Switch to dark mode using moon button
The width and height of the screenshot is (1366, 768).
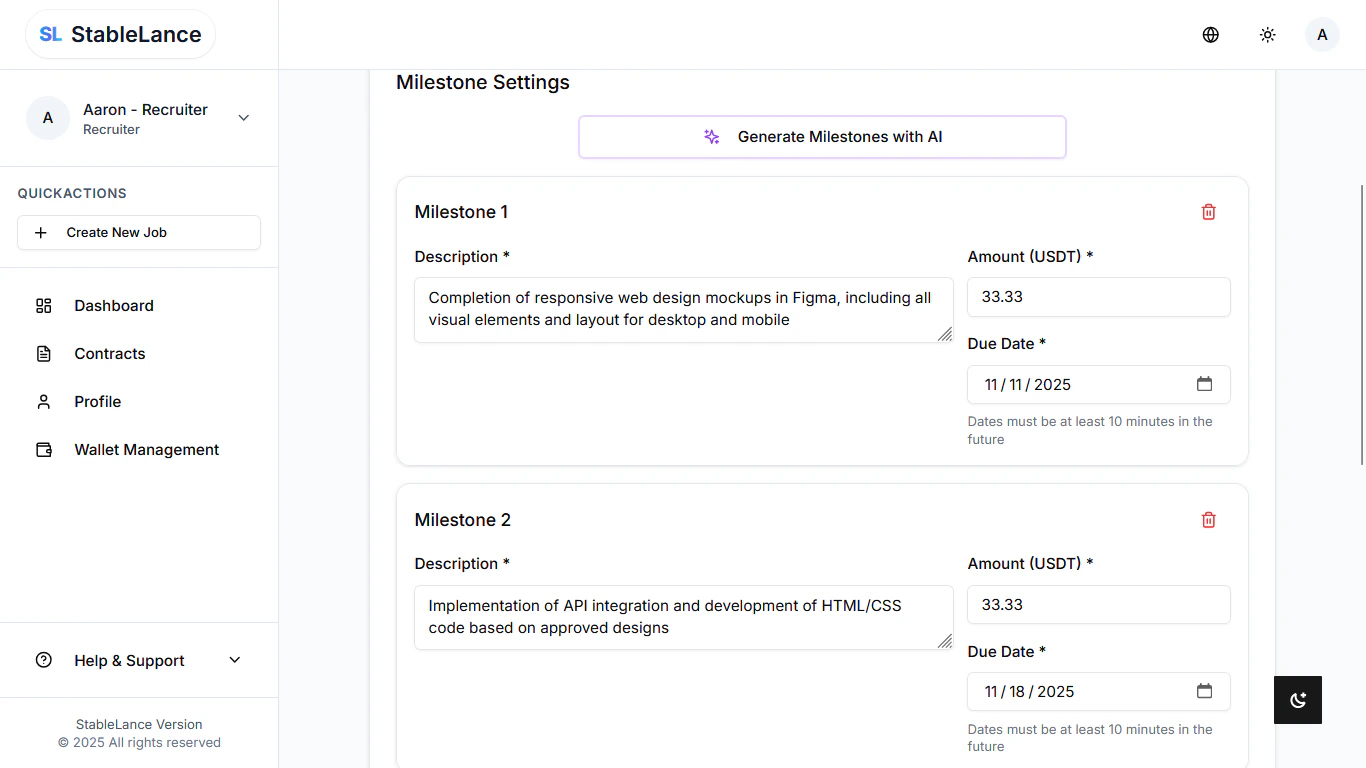click(x=1297, y=700)
